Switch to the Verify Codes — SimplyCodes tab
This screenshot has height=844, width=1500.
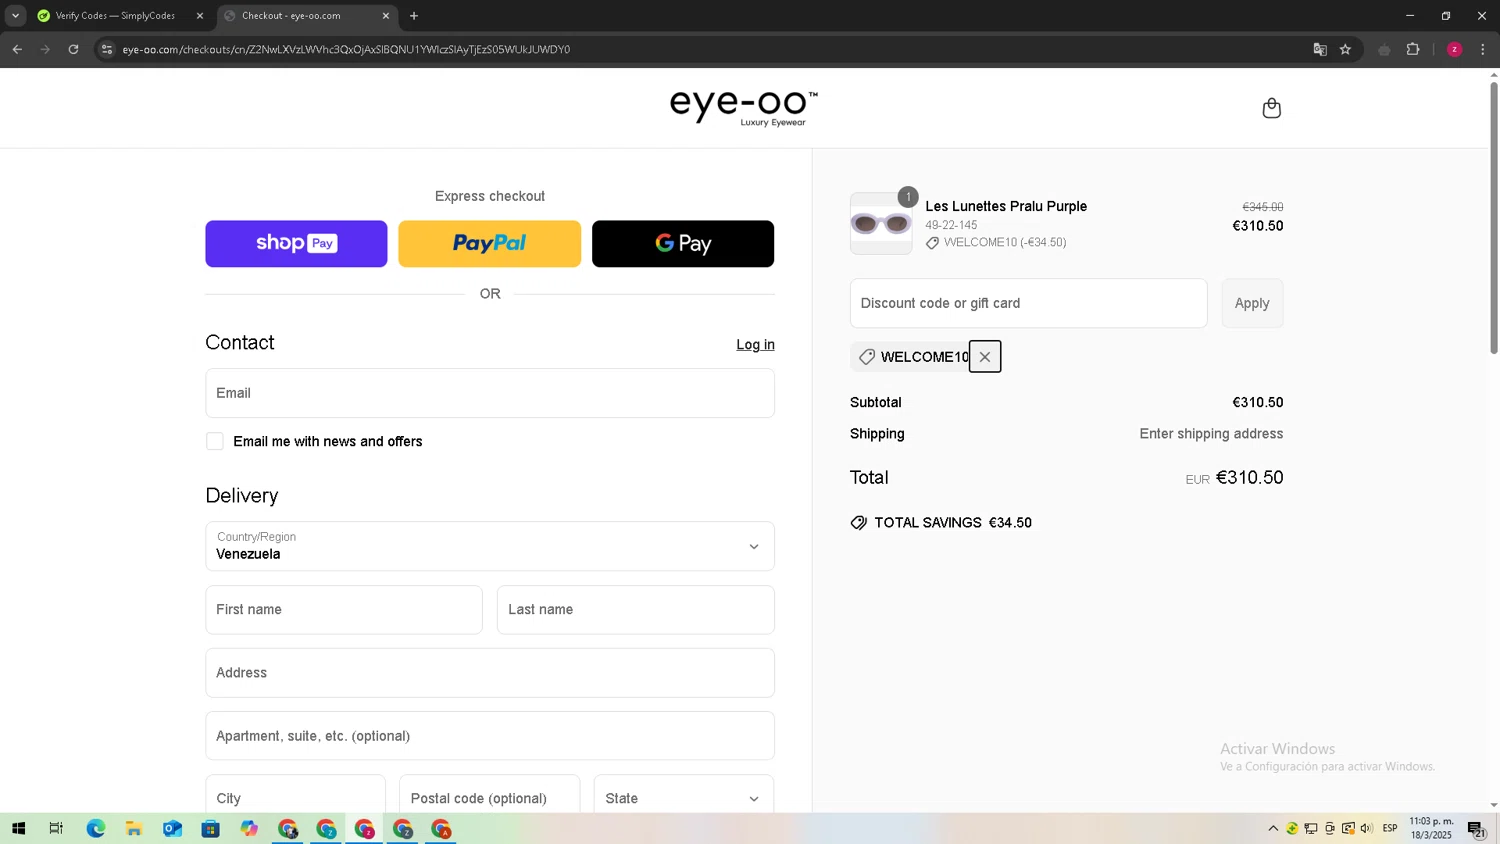point(115,16)
